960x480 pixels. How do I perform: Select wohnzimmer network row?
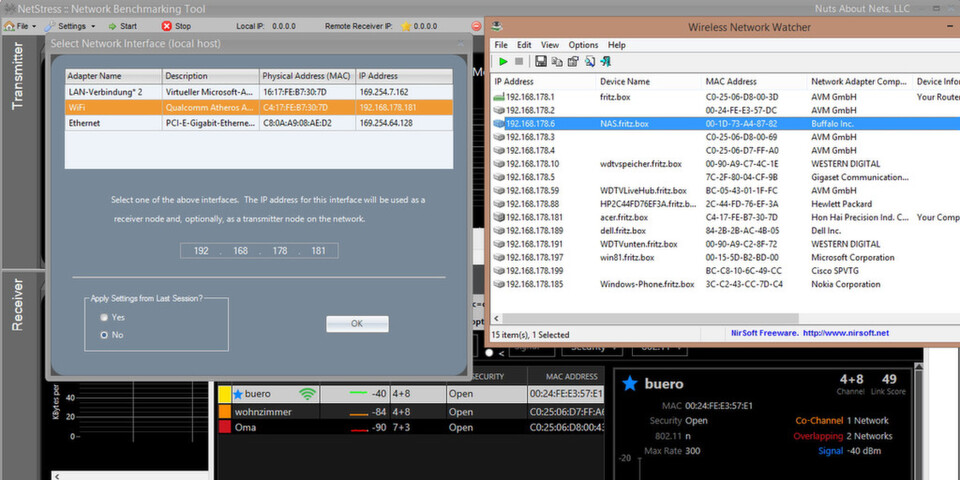(x=411, y=412)
